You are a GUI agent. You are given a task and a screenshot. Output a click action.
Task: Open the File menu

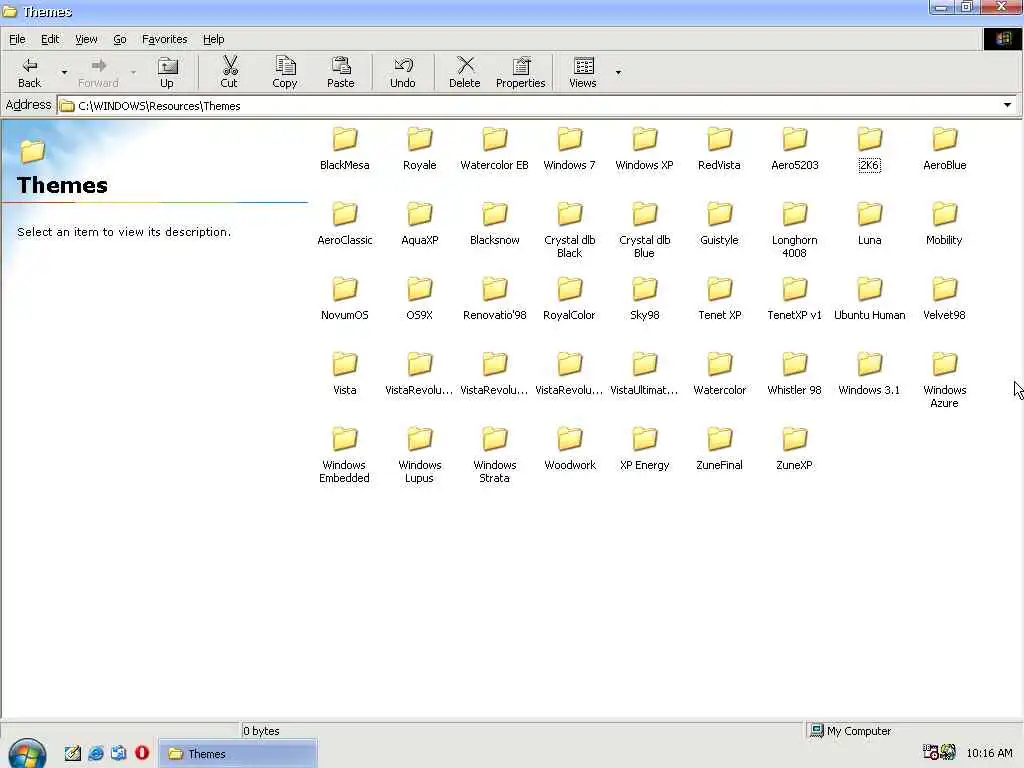pyautogui.click(x=17, y=39)
